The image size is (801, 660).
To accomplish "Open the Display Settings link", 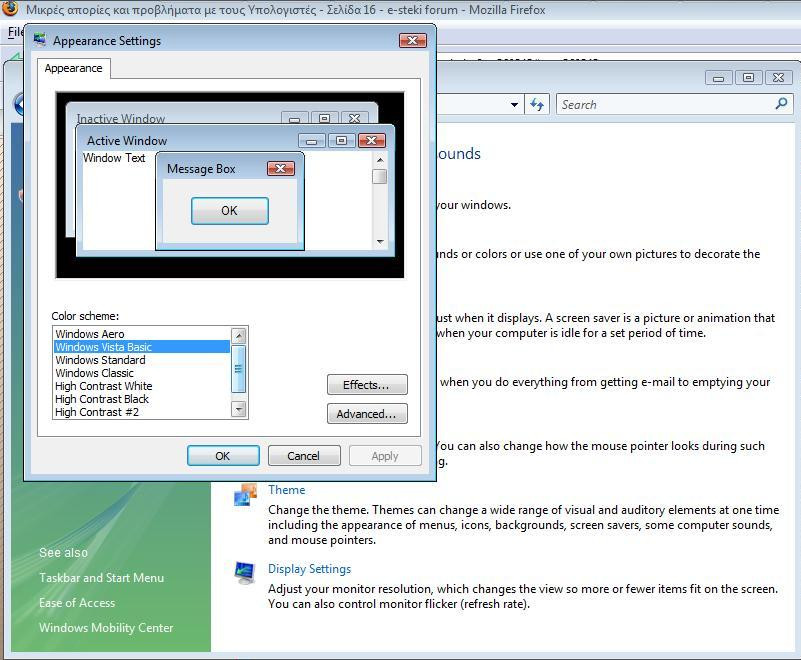I will pos(309,569).
